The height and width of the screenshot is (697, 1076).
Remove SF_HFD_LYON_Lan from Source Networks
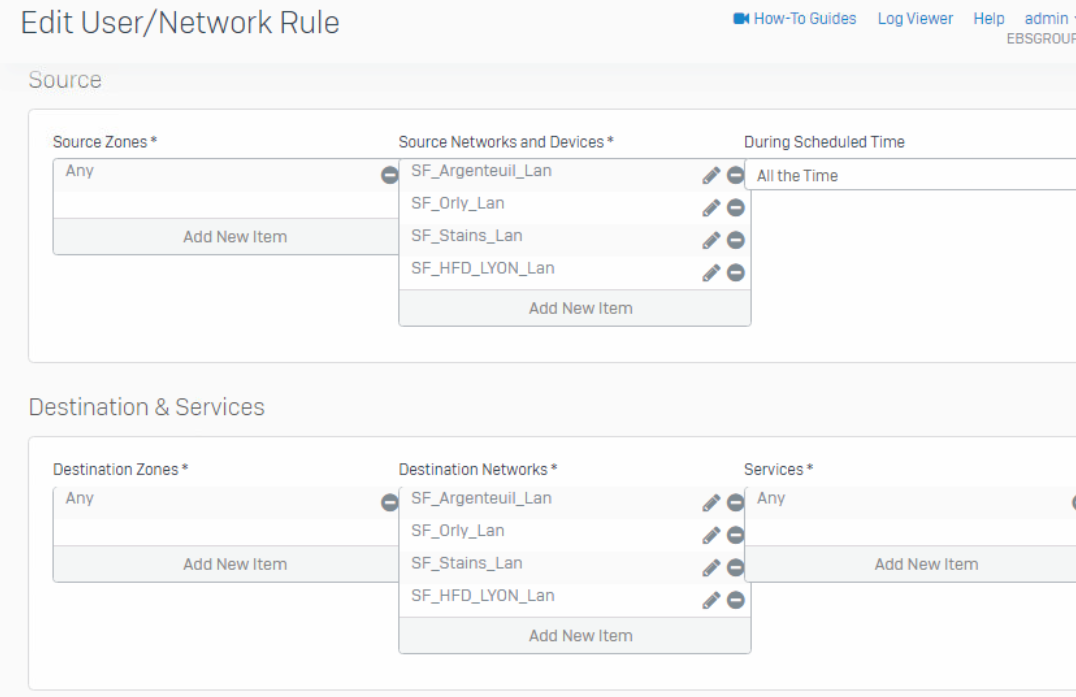coord(735,273)
